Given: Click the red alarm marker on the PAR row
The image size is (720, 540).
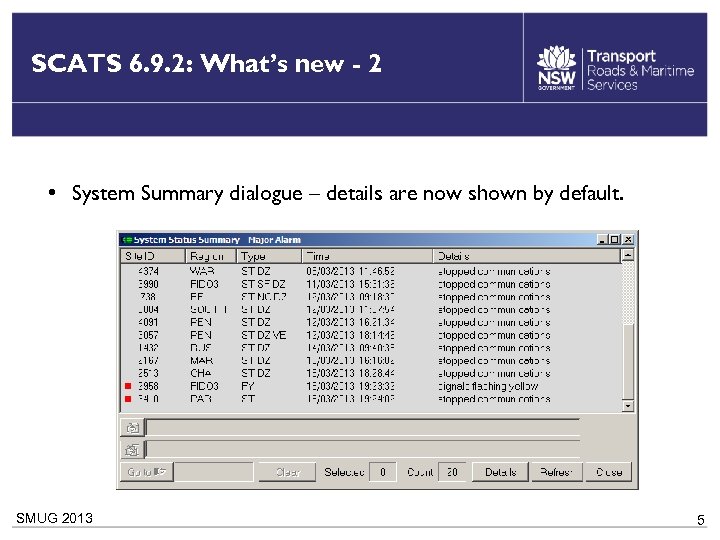Looking at the screenshot, I should coord(128,399).
